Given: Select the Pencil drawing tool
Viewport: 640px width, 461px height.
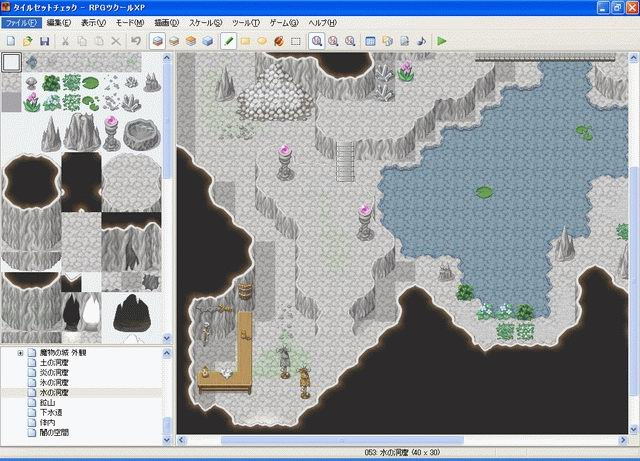Looking at the screenshot, I should point(228,41).
